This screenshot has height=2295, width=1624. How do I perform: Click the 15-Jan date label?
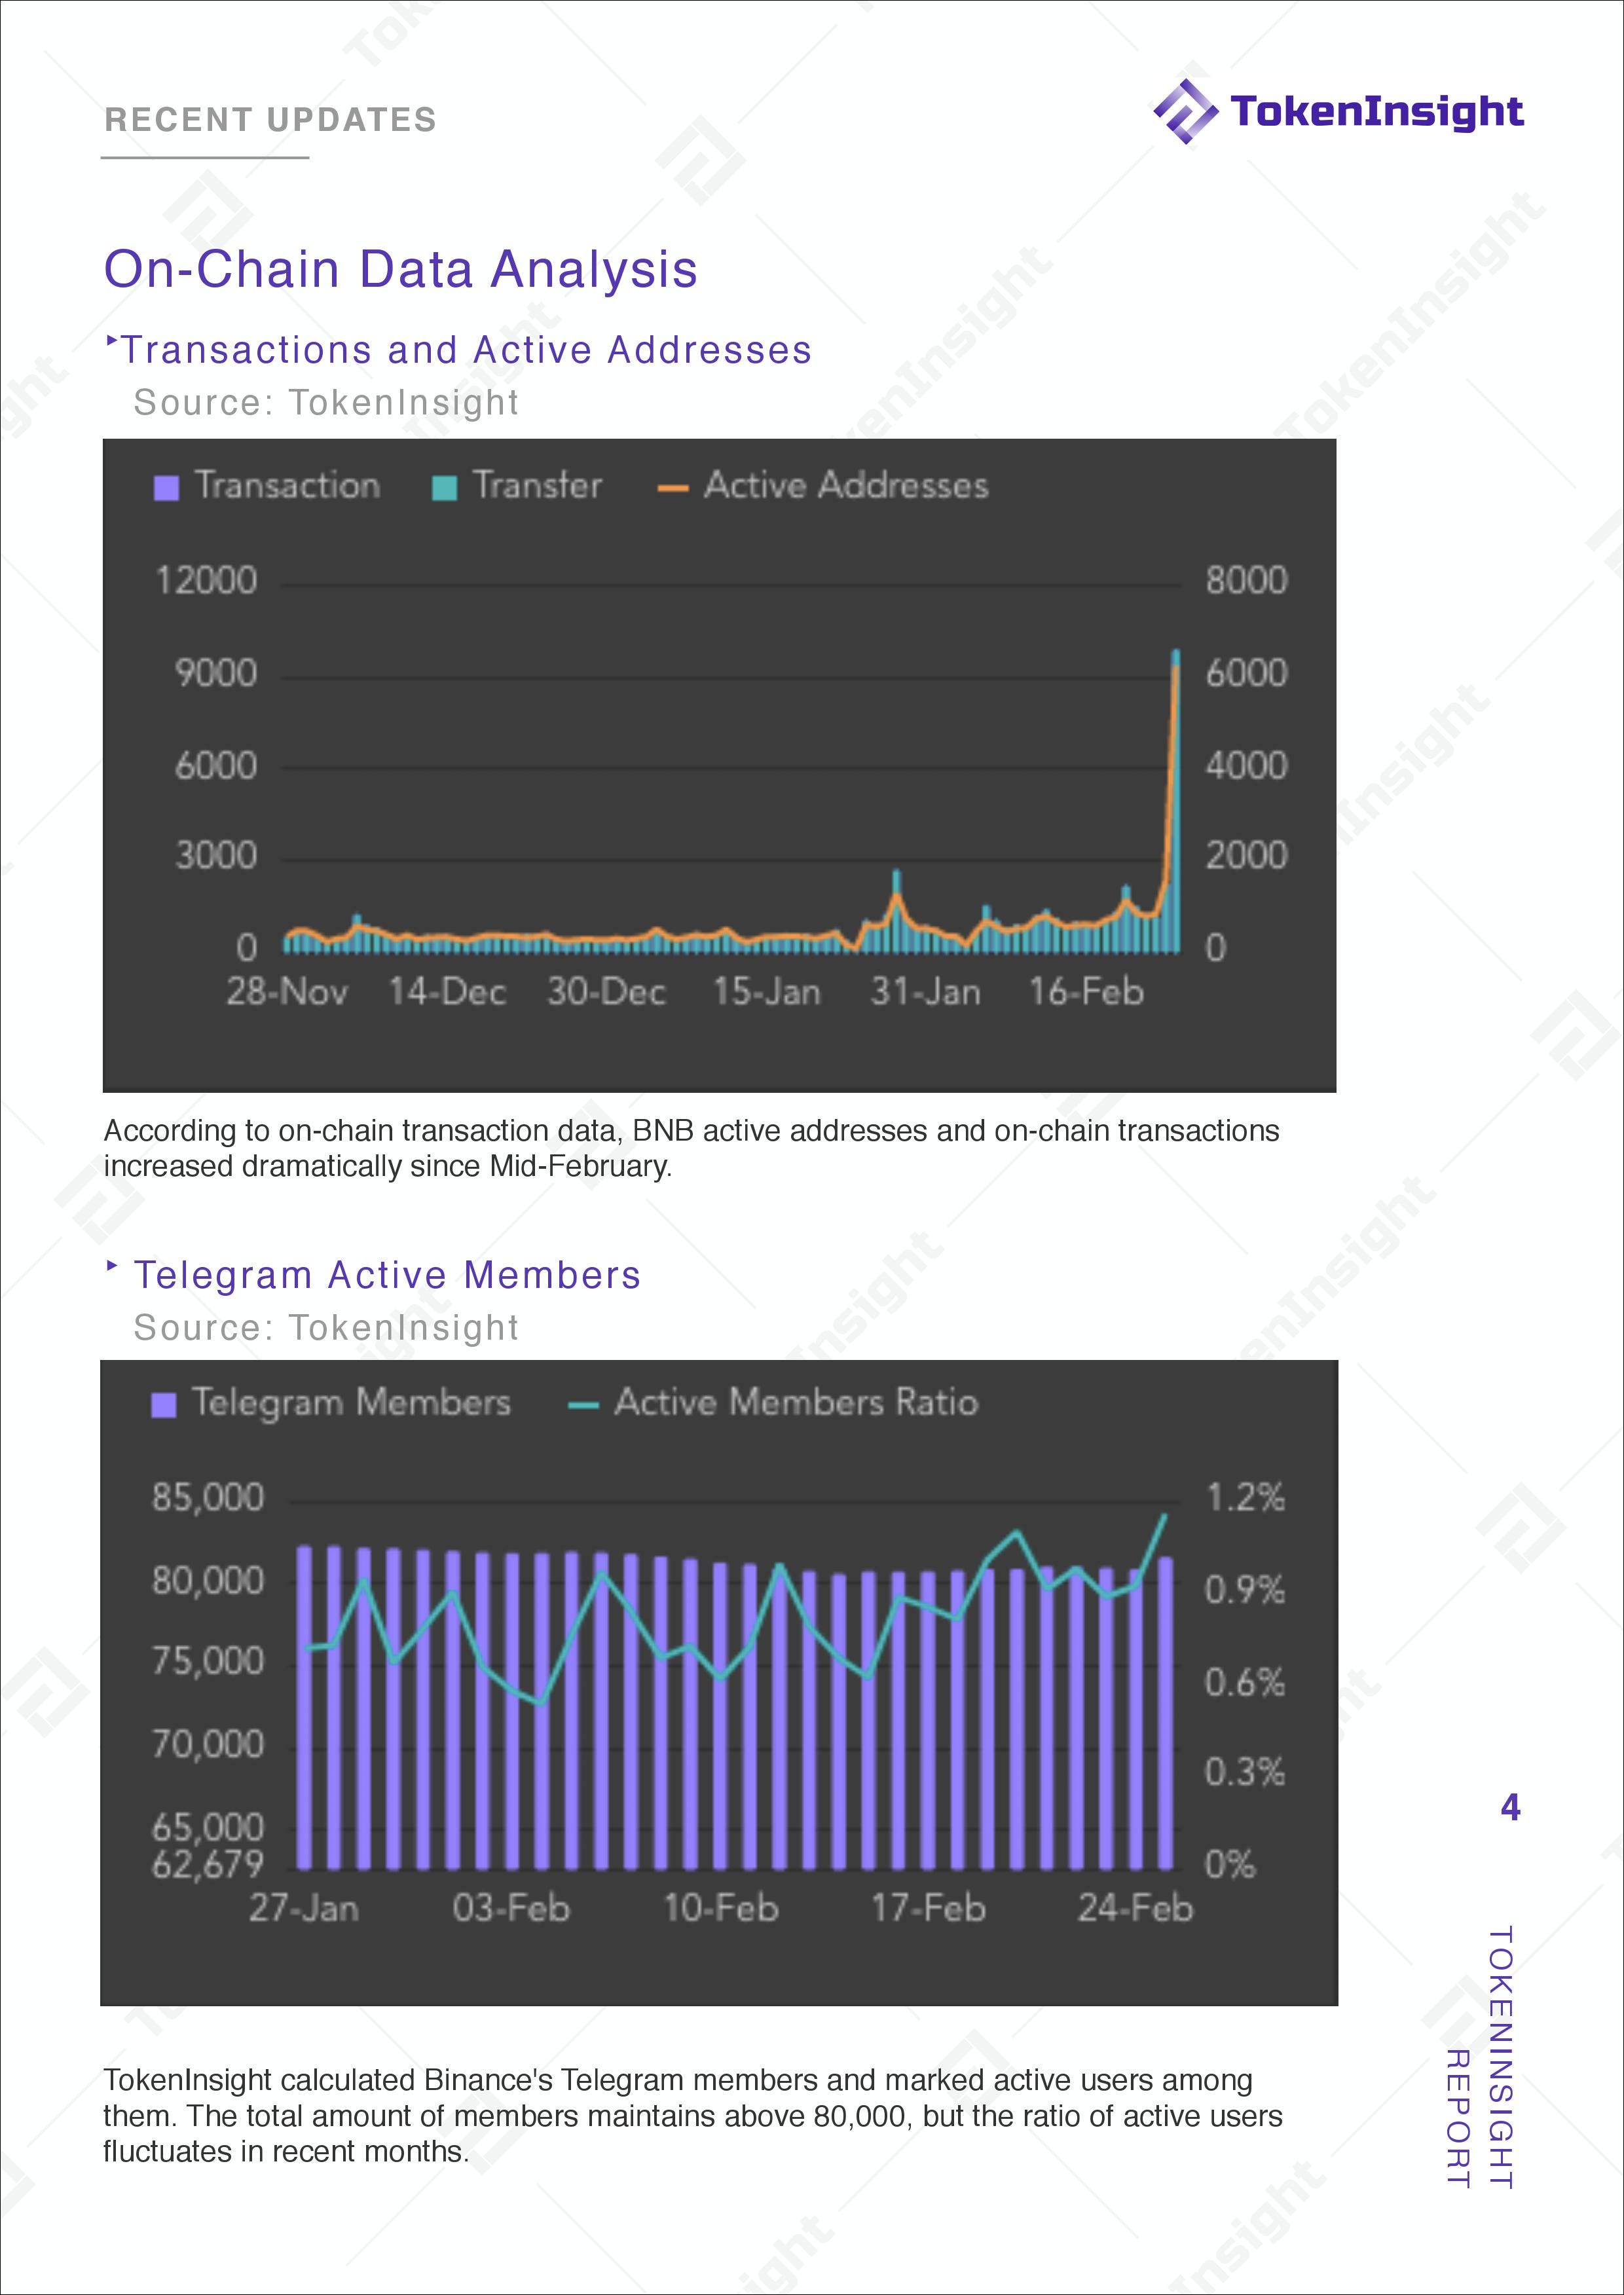tap(766, 992)
